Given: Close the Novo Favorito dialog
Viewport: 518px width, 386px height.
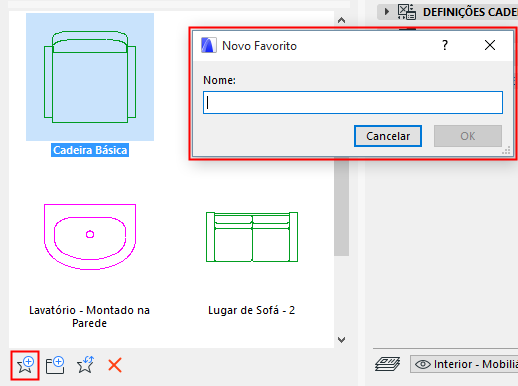Looking at the screenshot, I should [490, 45].
